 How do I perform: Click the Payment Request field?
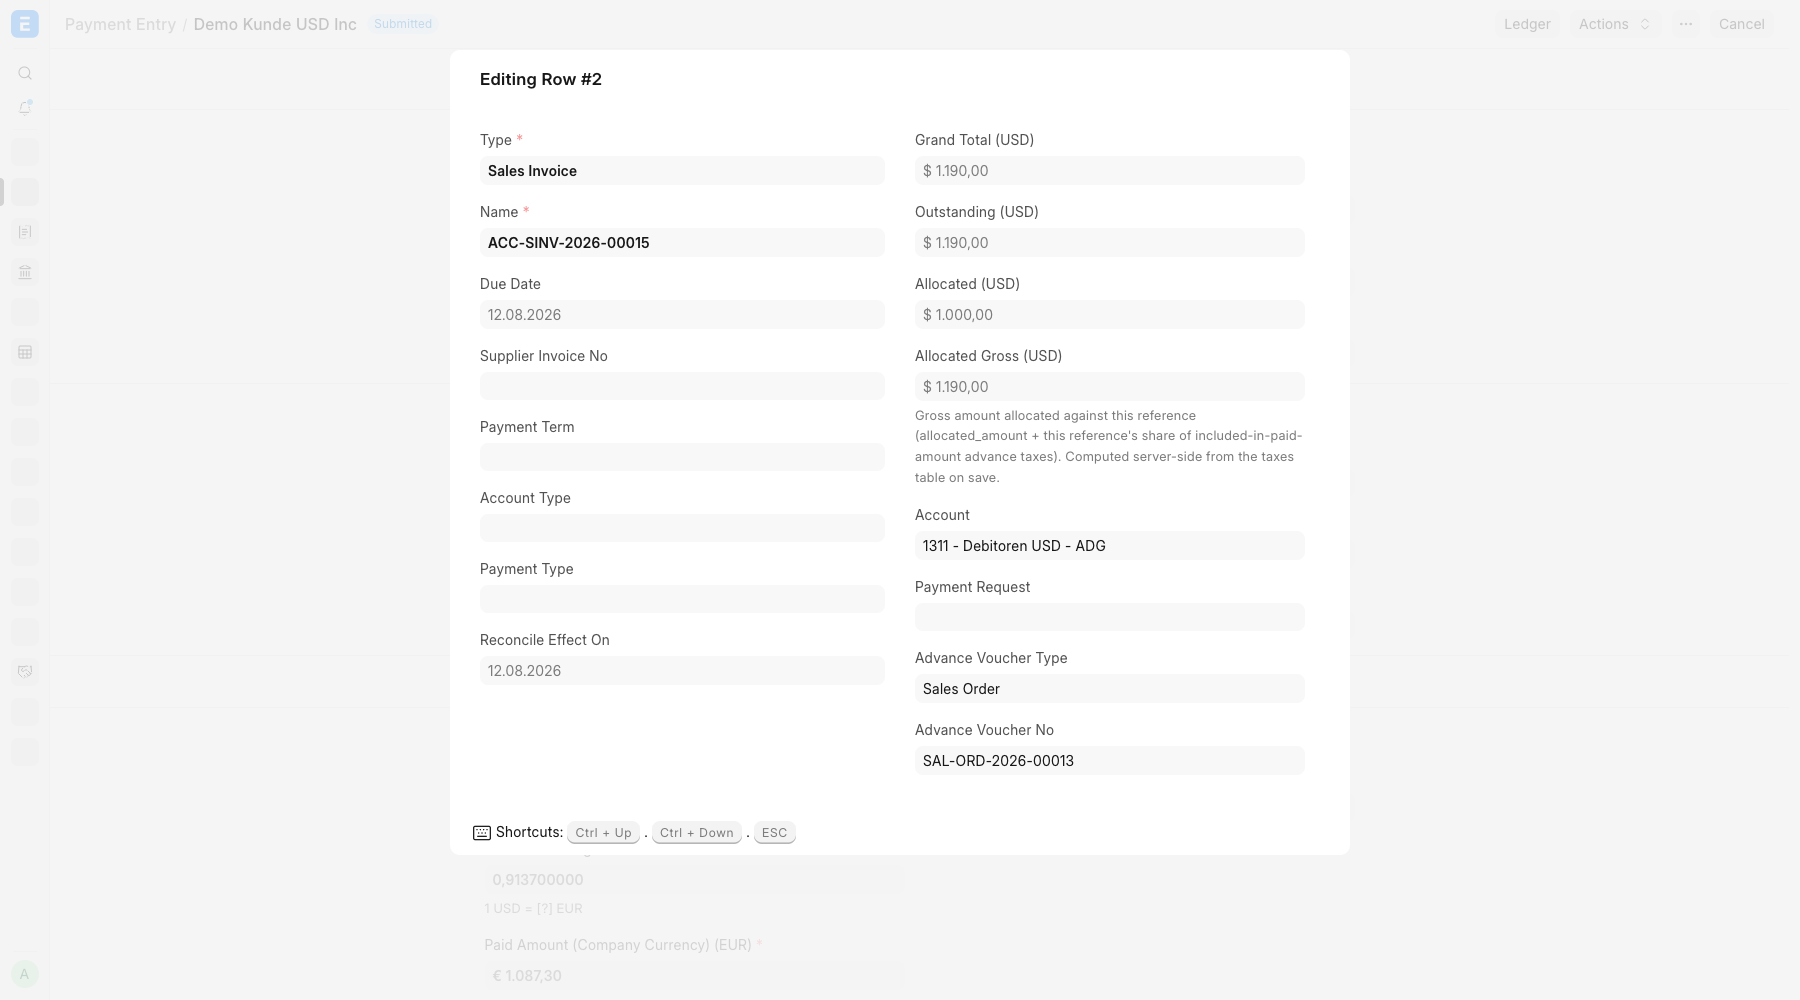tap(1110, 617)
